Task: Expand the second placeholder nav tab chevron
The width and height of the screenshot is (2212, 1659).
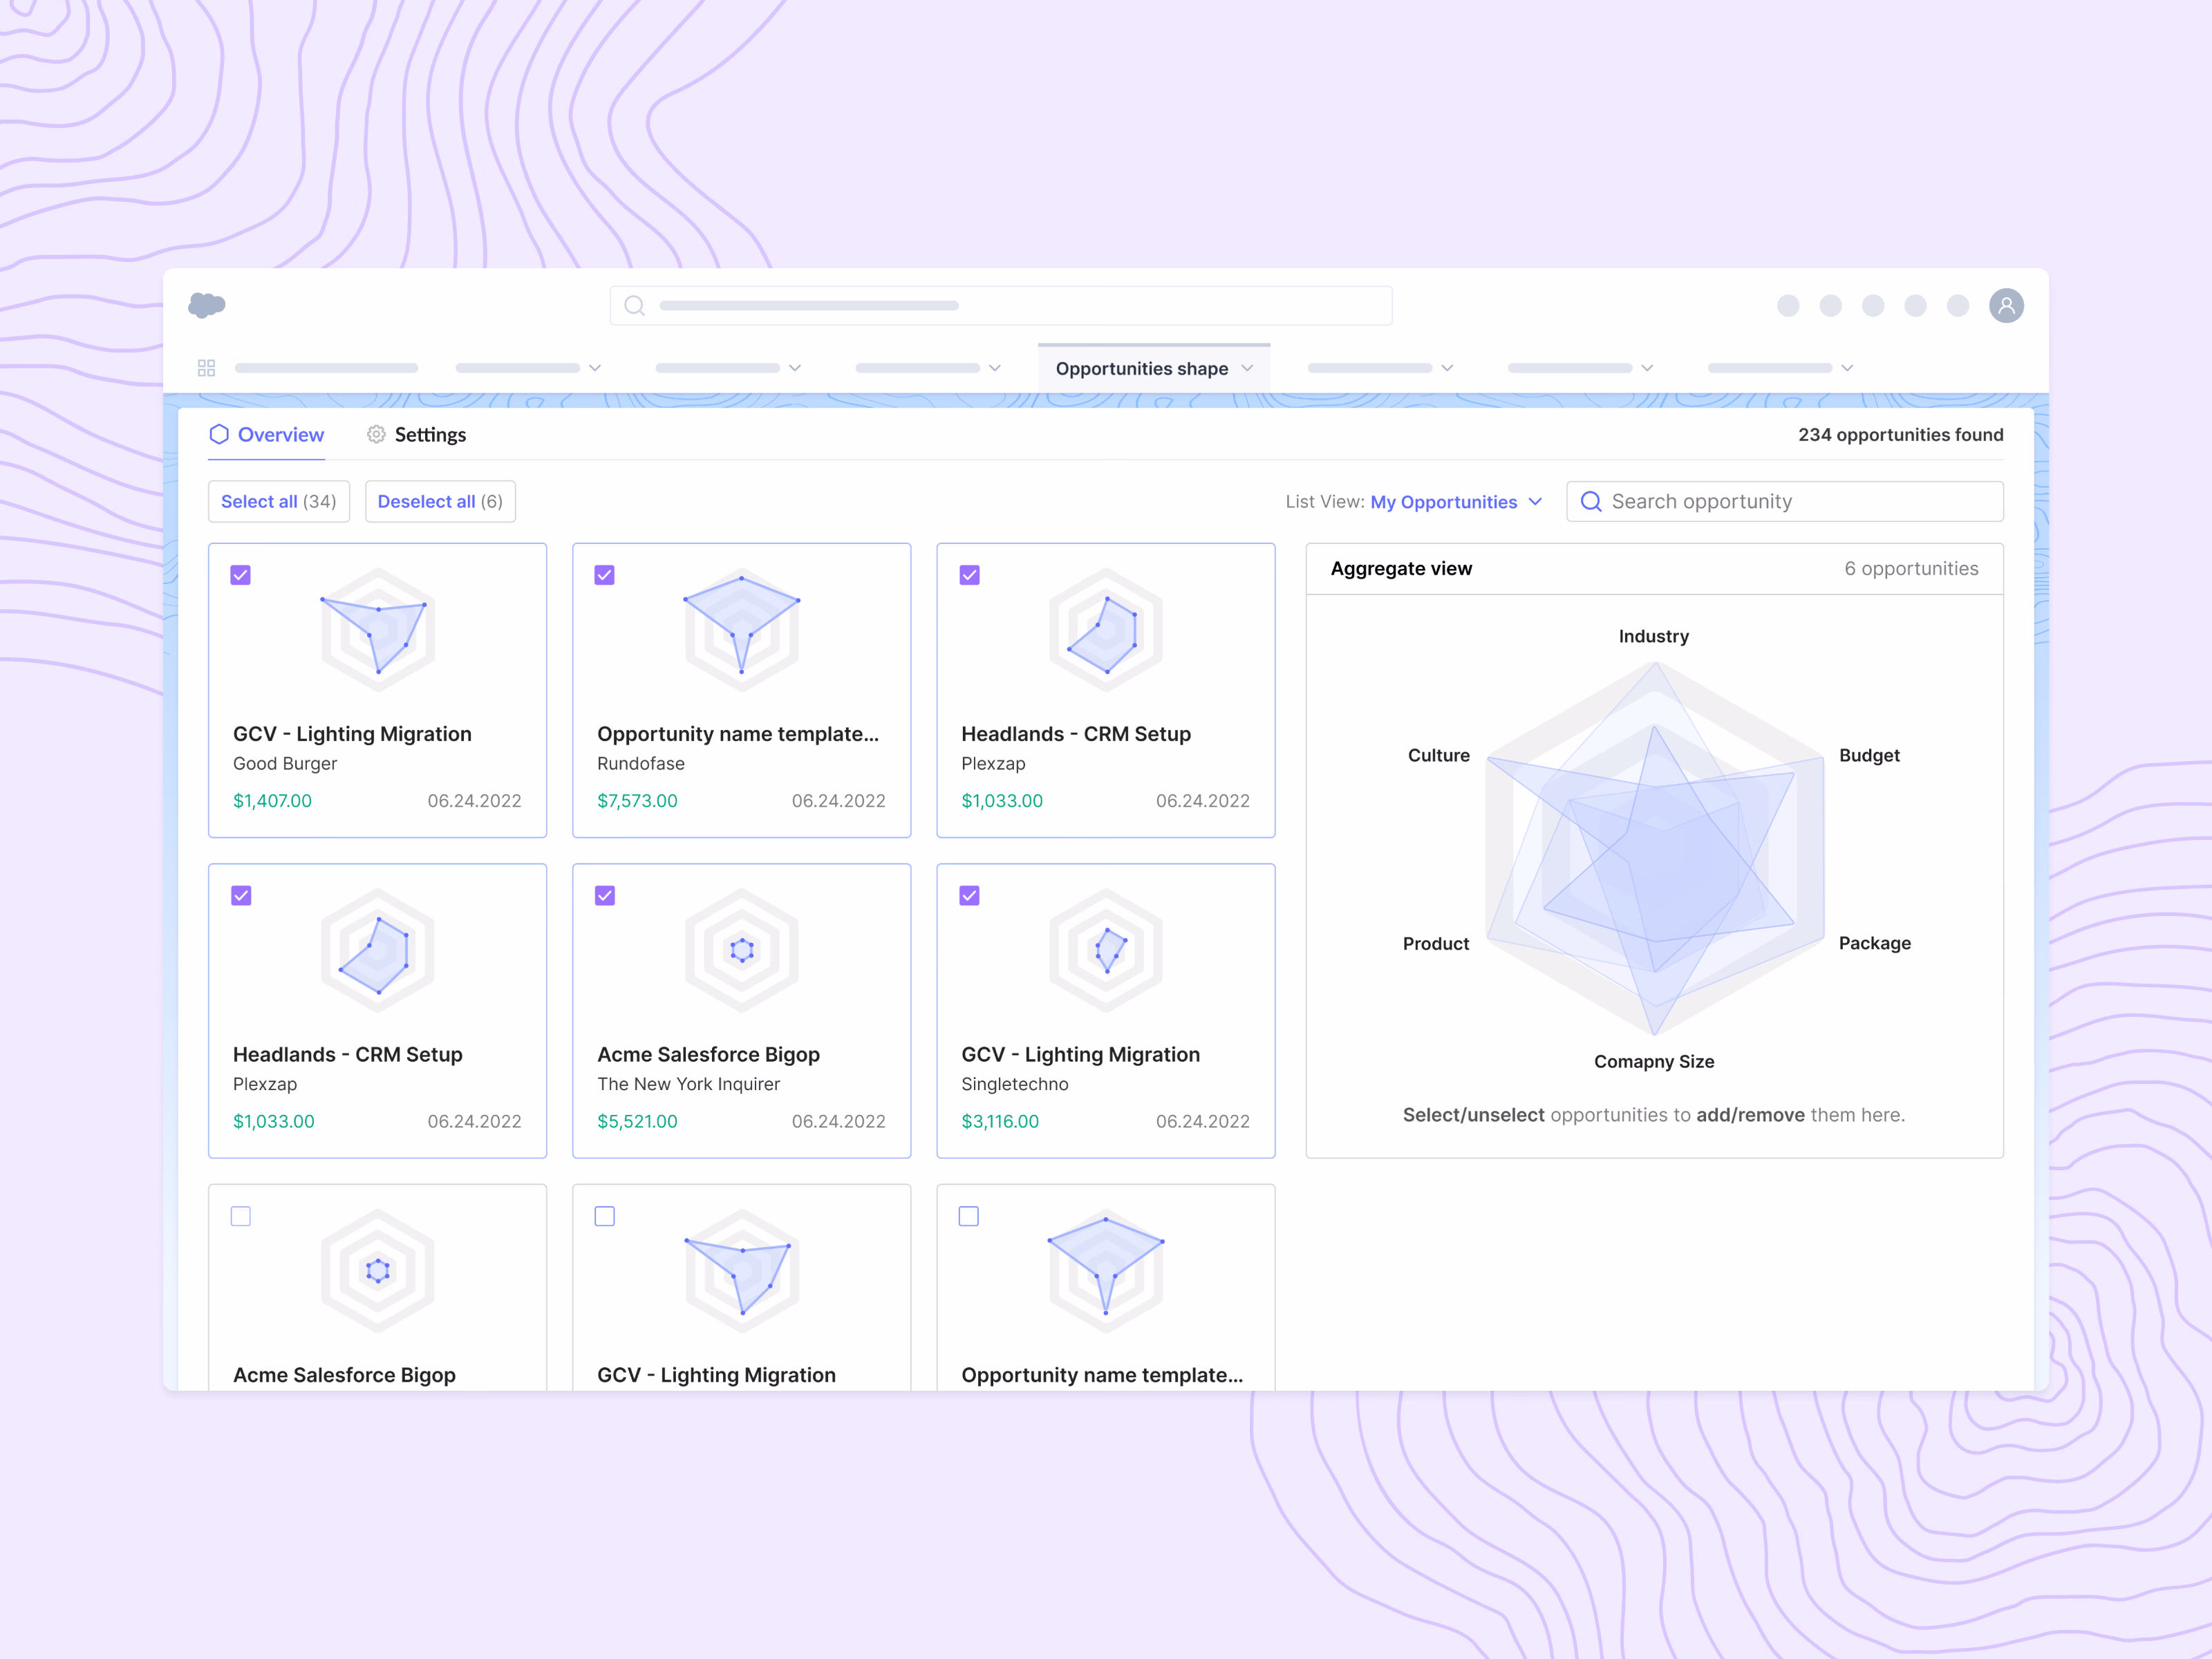Action: (594, 368)
